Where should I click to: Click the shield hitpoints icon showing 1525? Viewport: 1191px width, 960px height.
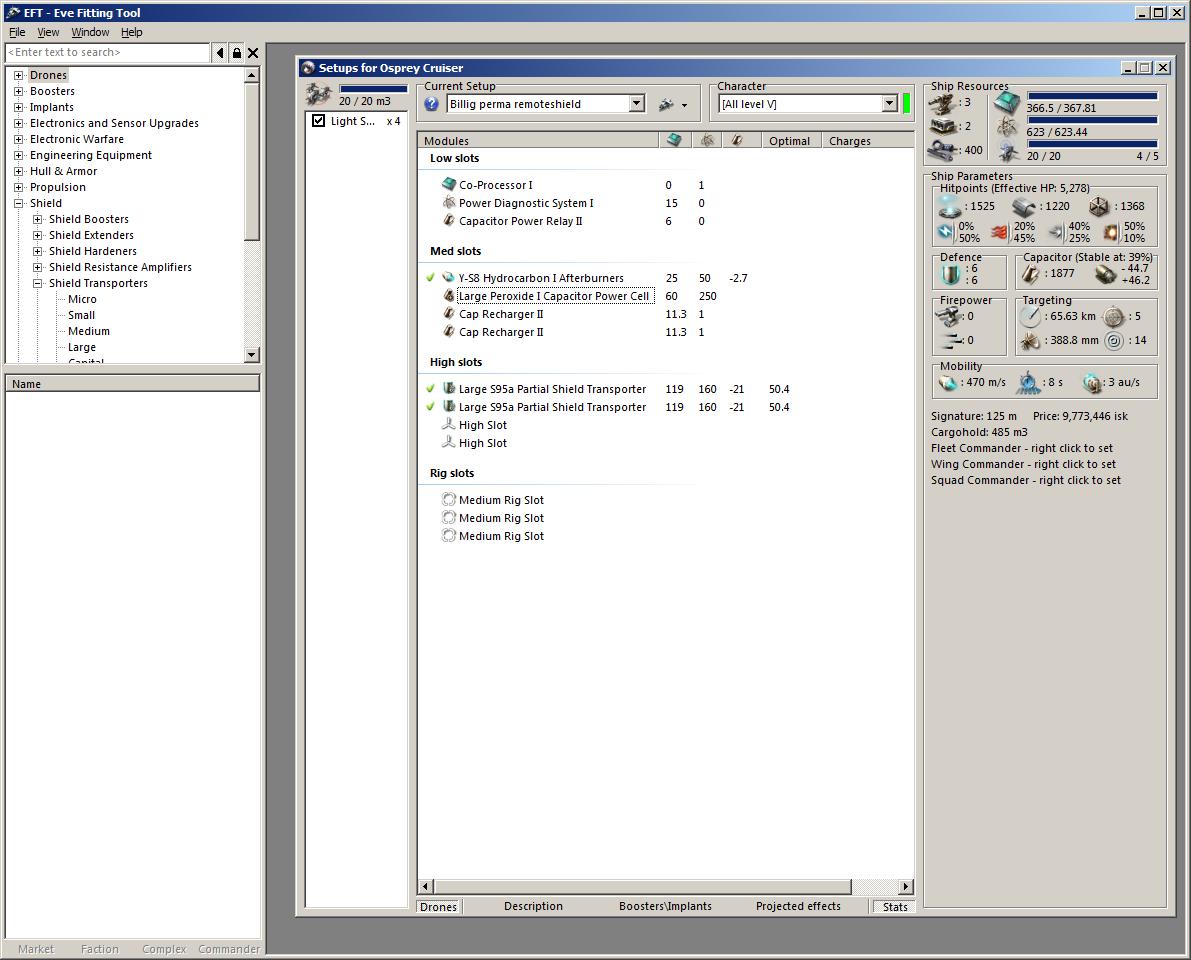click(950, 206)
